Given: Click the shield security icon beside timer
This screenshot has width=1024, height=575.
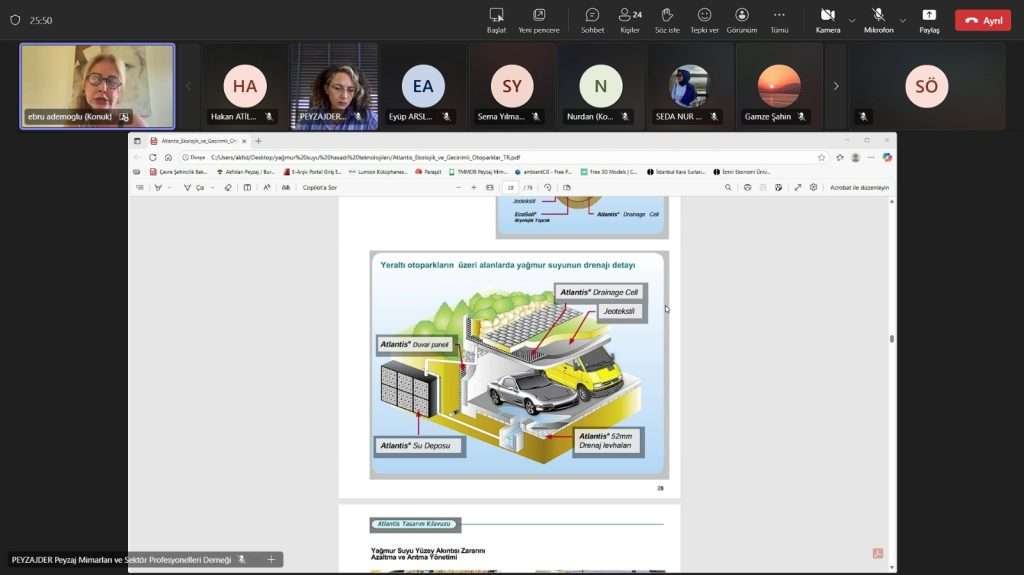Looking at the screenshot, I should pos(15,20).
